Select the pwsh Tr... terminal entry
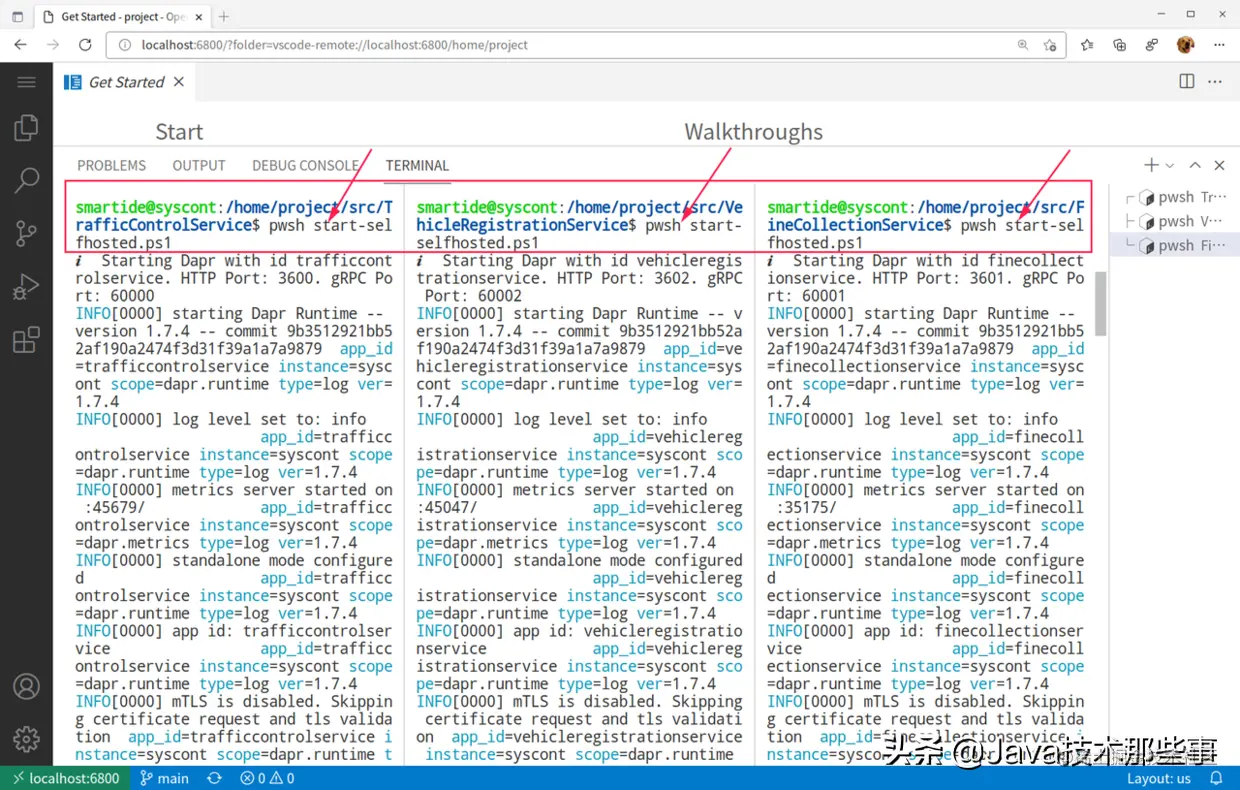This screenshot has height=790, width=1240. pyautogui.click(x=1177, y=197)
